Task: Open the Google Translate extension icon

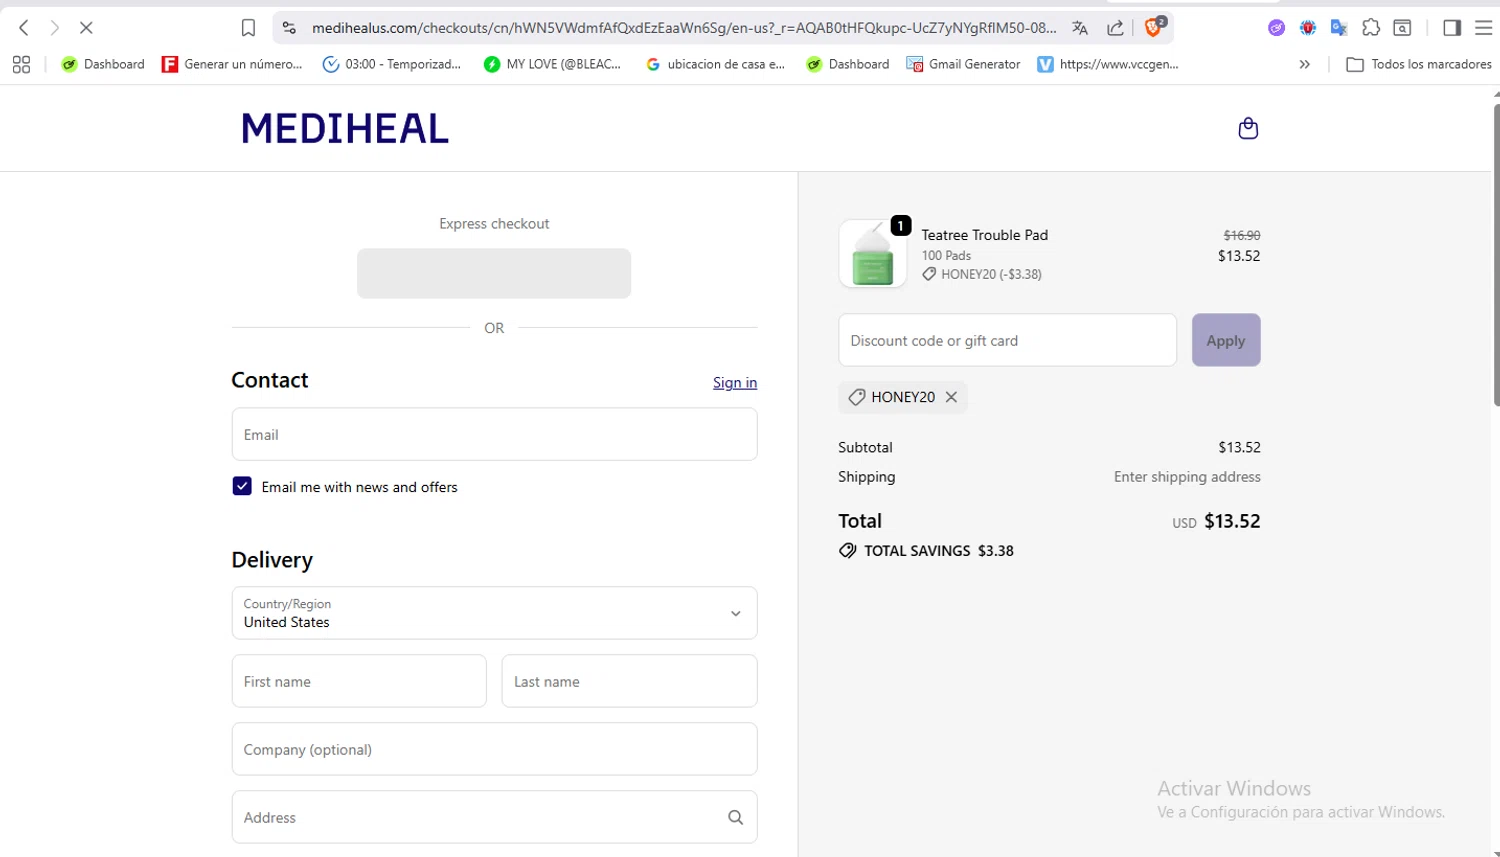Action: [x=1339, y=28]
